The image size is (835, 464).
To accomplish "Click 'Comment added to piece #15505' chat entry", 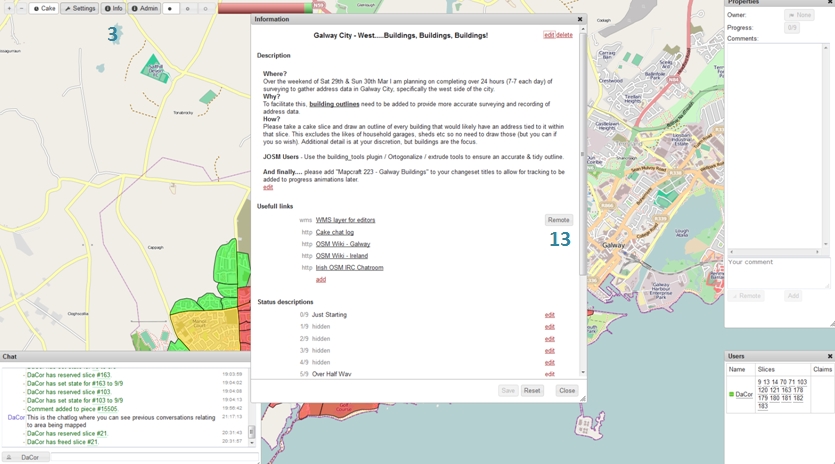I will point(72,409).
